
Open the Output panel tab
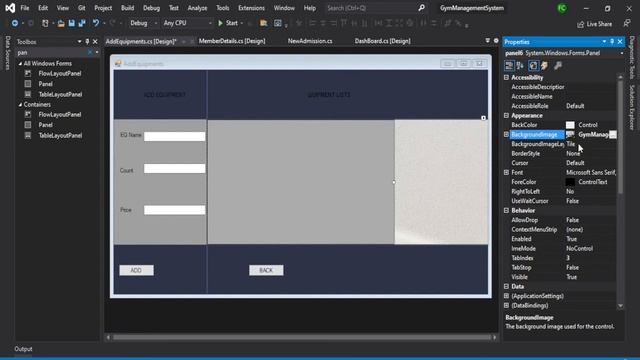click(23, 349)
